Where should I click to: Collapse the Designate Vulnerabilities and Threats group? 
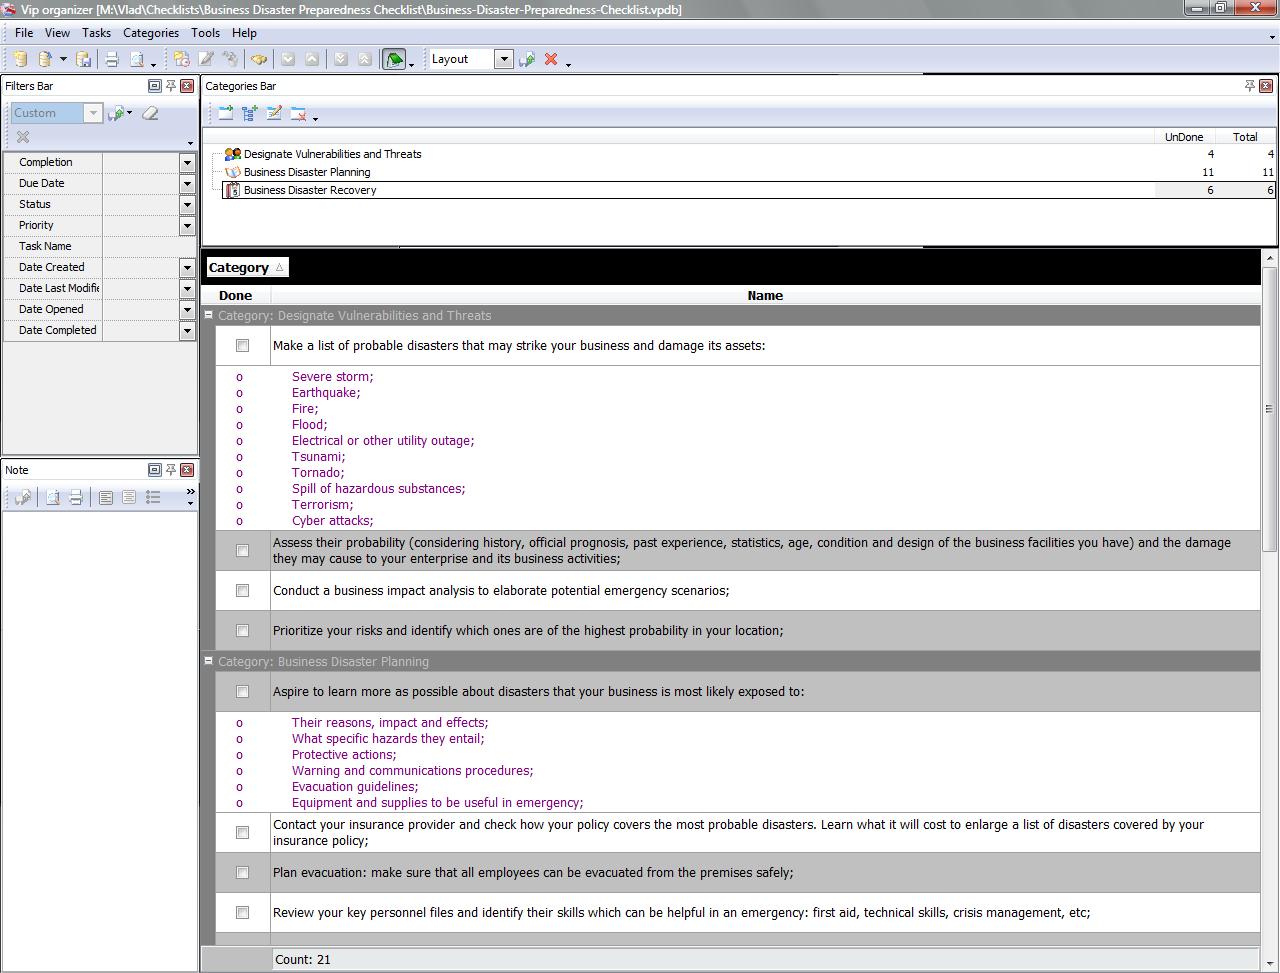click(209, 316)
